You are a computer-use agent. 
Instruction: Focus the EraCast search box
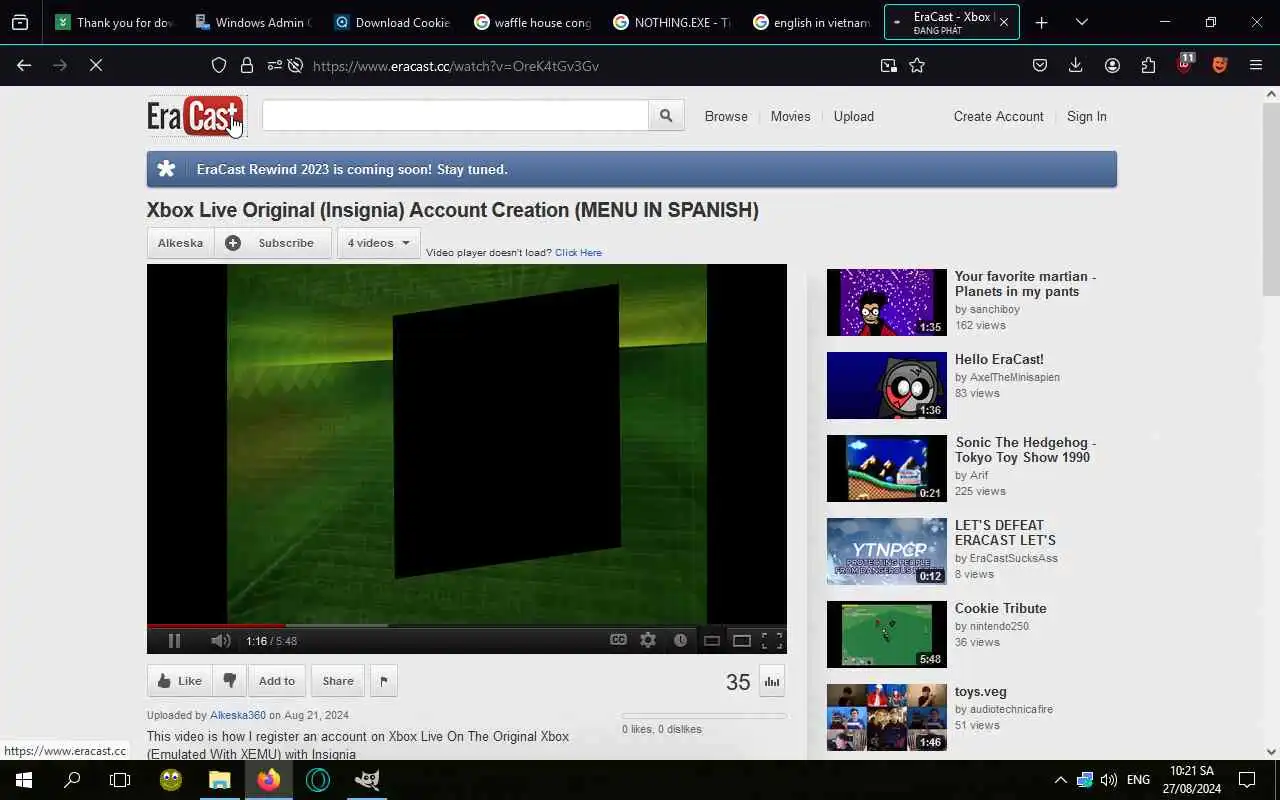[455, 116]
